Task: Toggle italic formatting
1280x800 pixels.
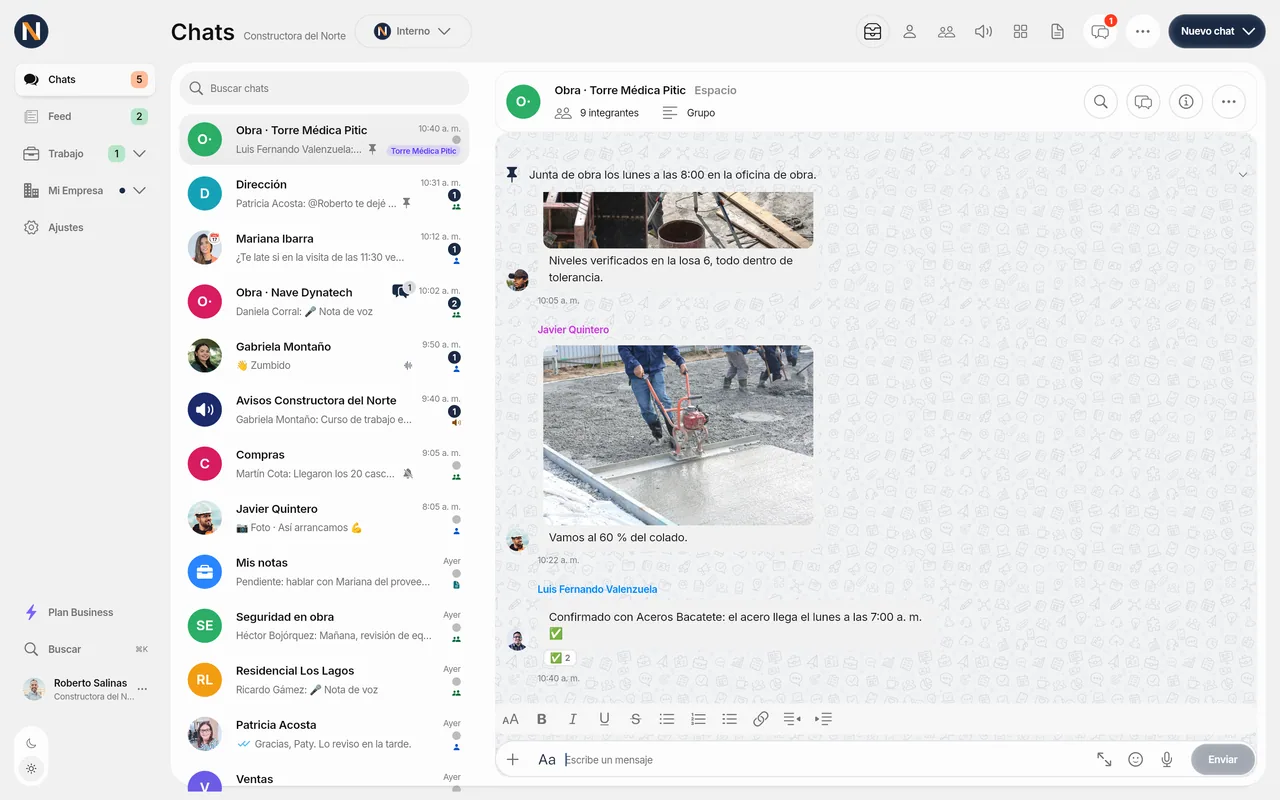Action: pos(573,719)
